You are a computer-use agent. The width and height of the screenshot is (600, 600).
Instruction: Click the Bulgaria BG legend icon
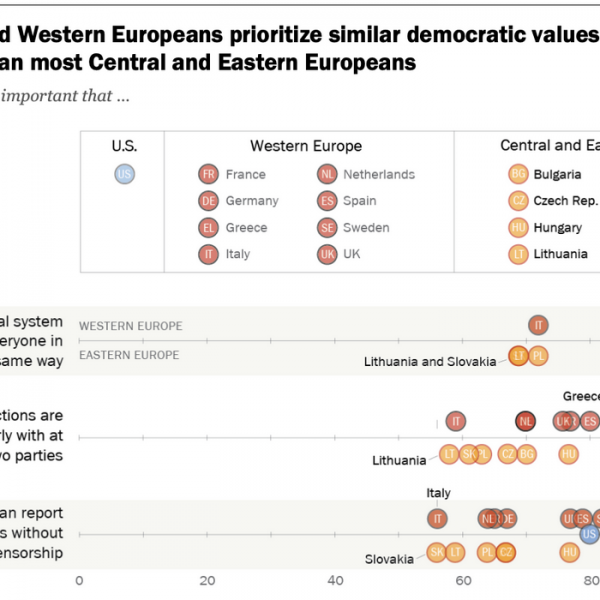click(x=518, y=174)
